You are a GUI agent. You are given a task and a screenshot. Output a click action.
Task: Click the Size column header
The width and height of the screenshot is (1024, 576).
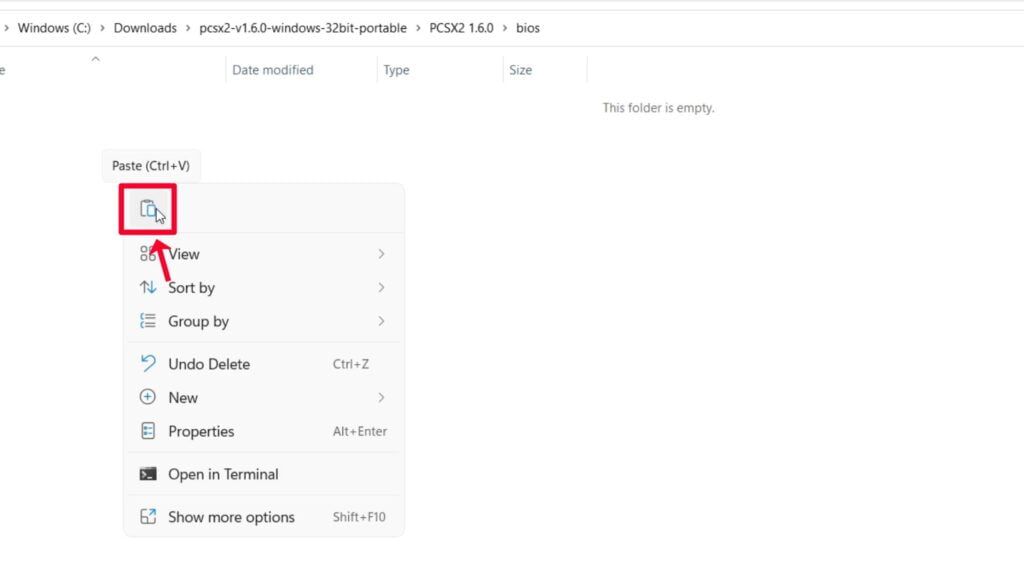click(x=521, y=70)
